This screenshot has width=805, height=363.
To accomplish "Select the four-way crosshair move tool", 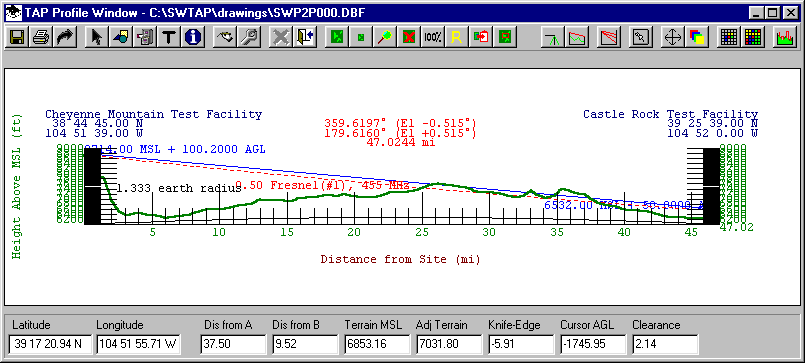I will tap(672, 37).
